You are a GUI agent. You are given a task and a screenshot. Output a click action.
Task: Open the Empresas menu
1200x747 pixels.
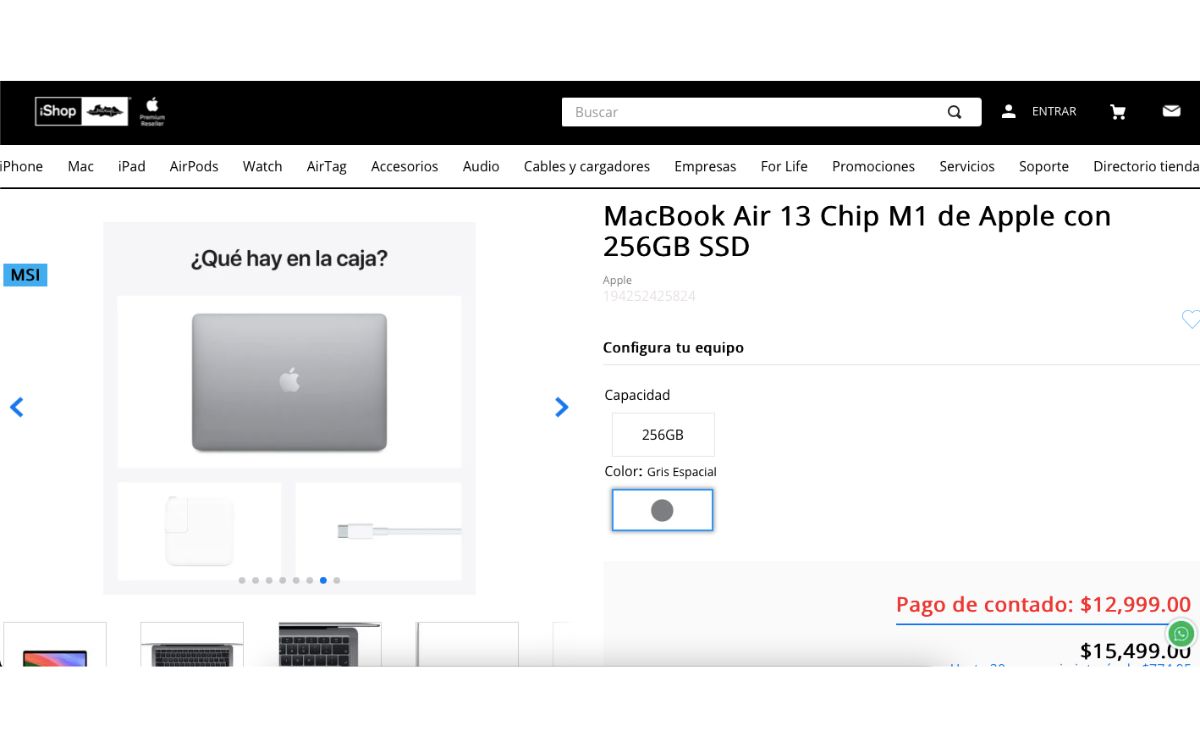pyautogui.click(x=705, y=166)
